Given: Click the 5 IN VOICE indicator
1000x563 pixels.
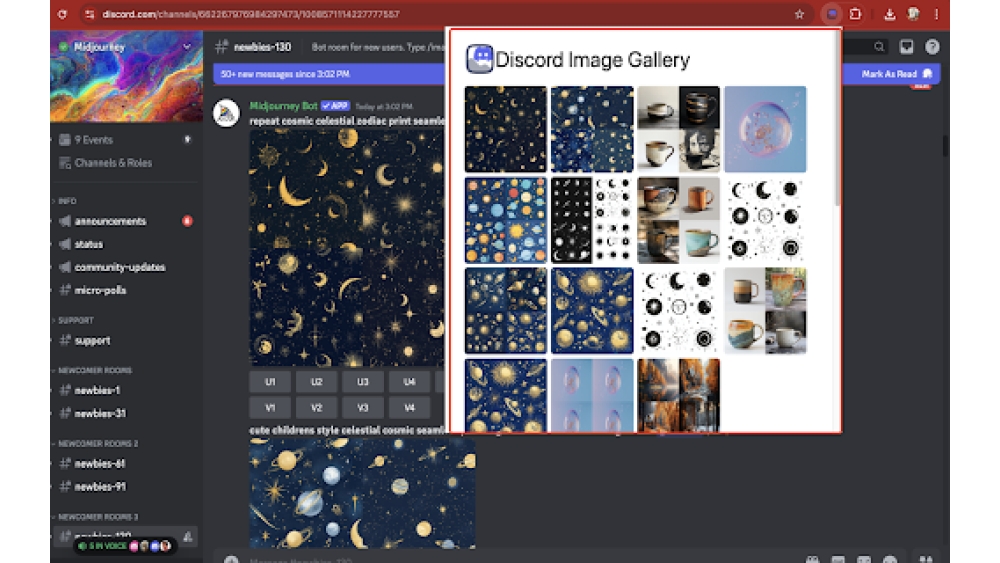Looking at the screenshot, I should [125, 546].
